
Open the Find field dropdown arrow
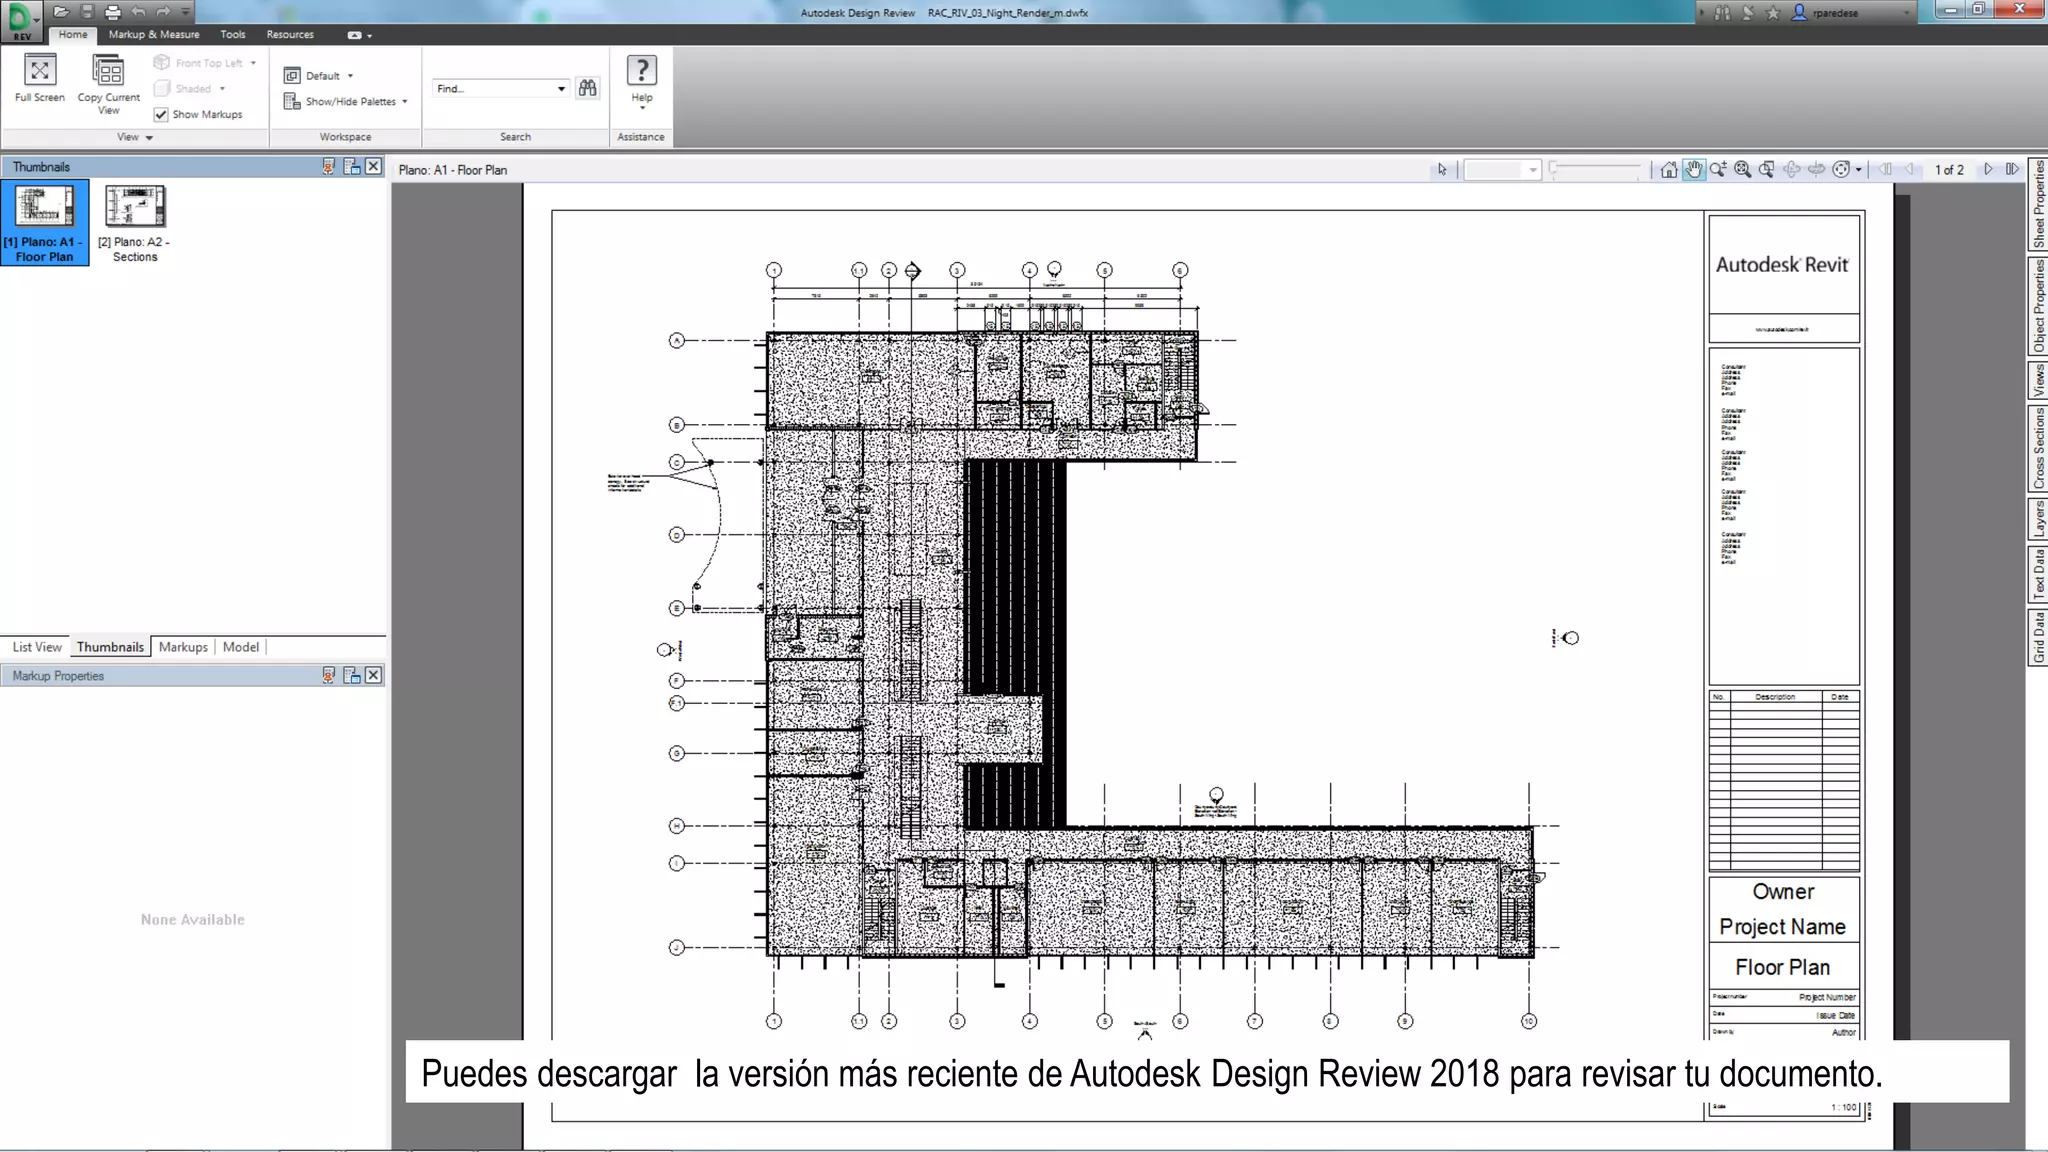coord(561,88)
